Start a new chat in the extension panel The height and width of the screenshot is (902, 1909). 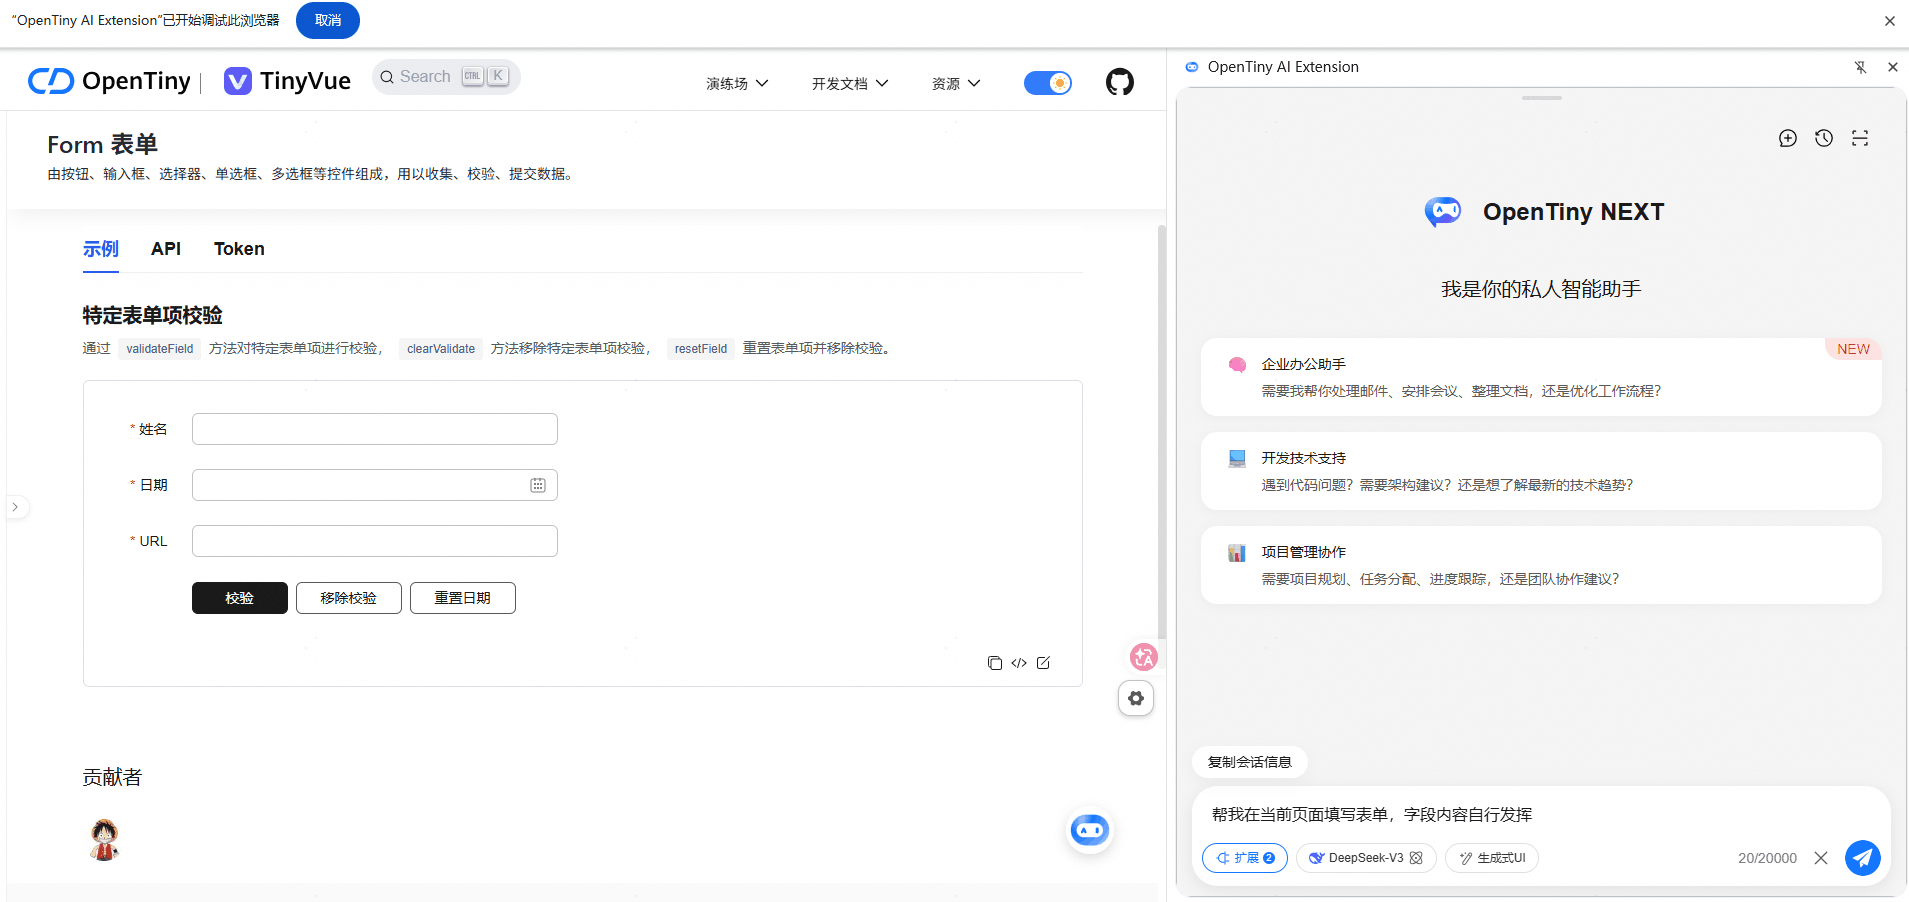[x=1788, y=138]
